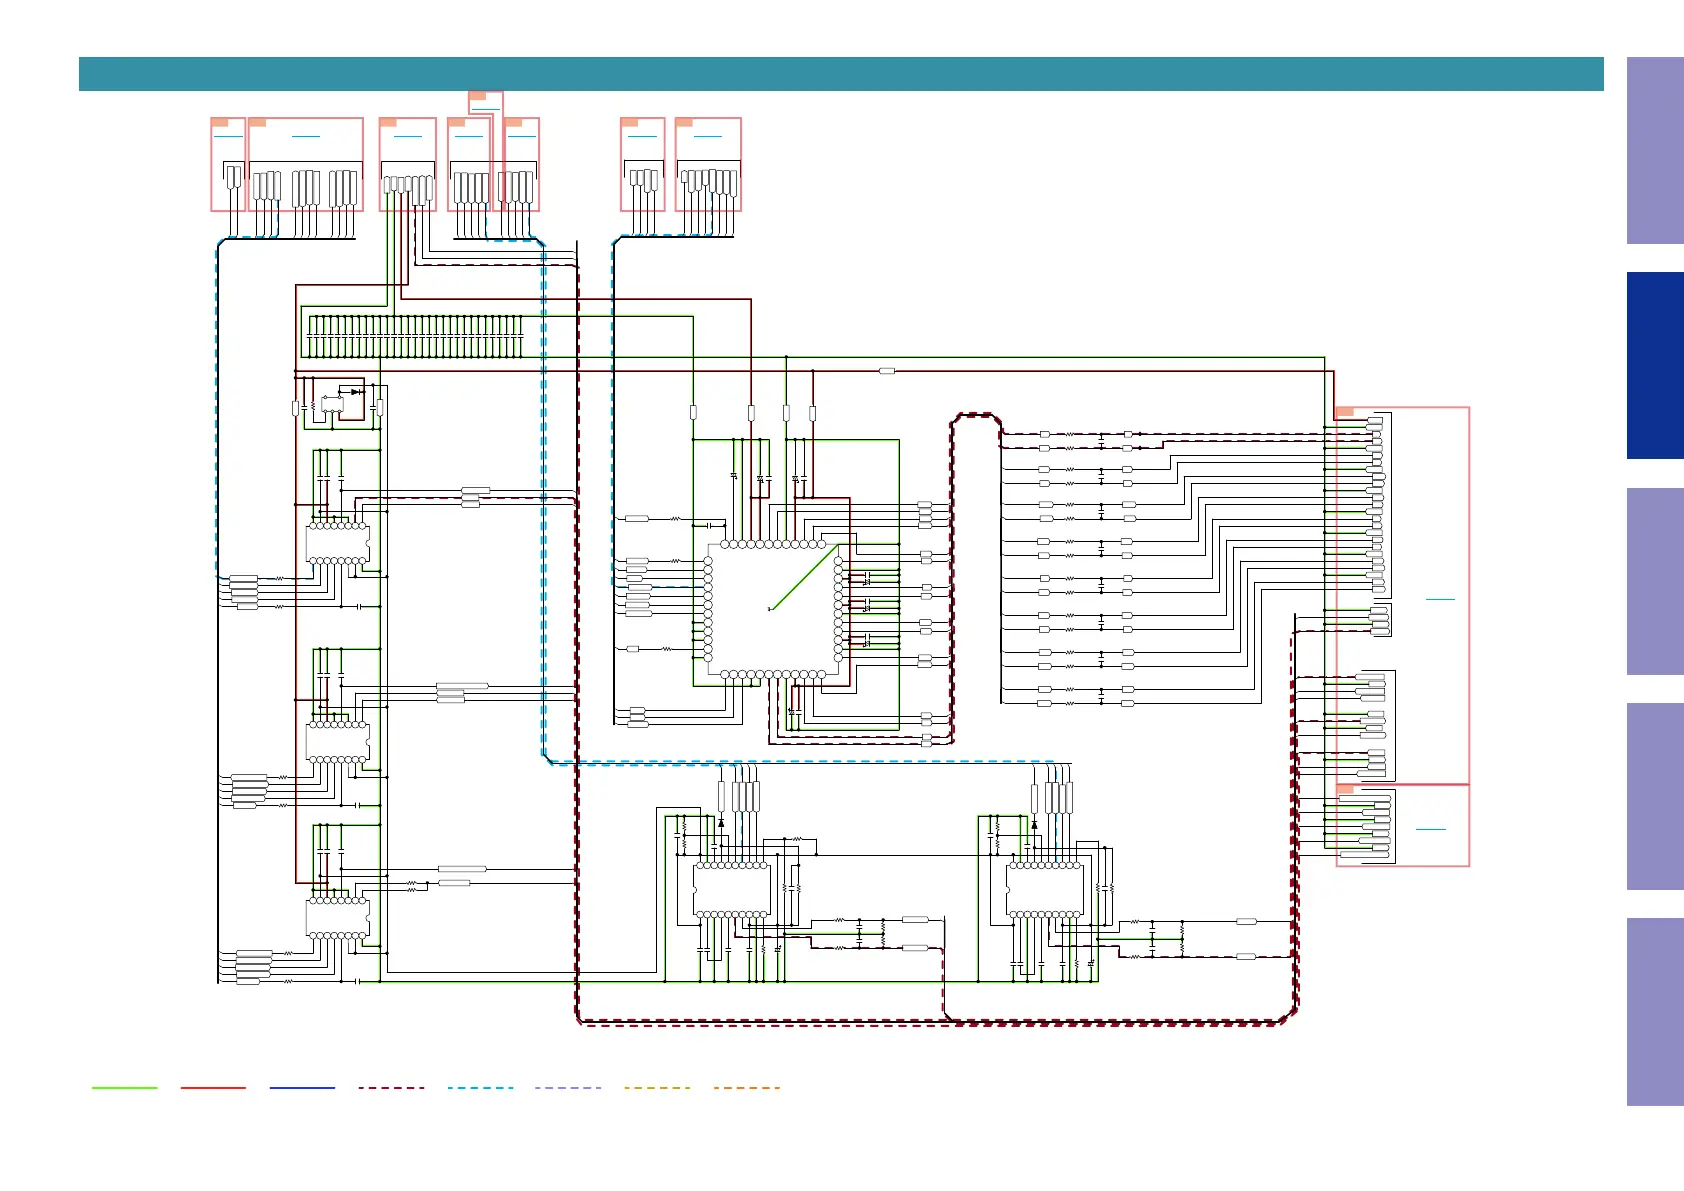Select the topmost DIP chip on left side

tap(337, 543)
